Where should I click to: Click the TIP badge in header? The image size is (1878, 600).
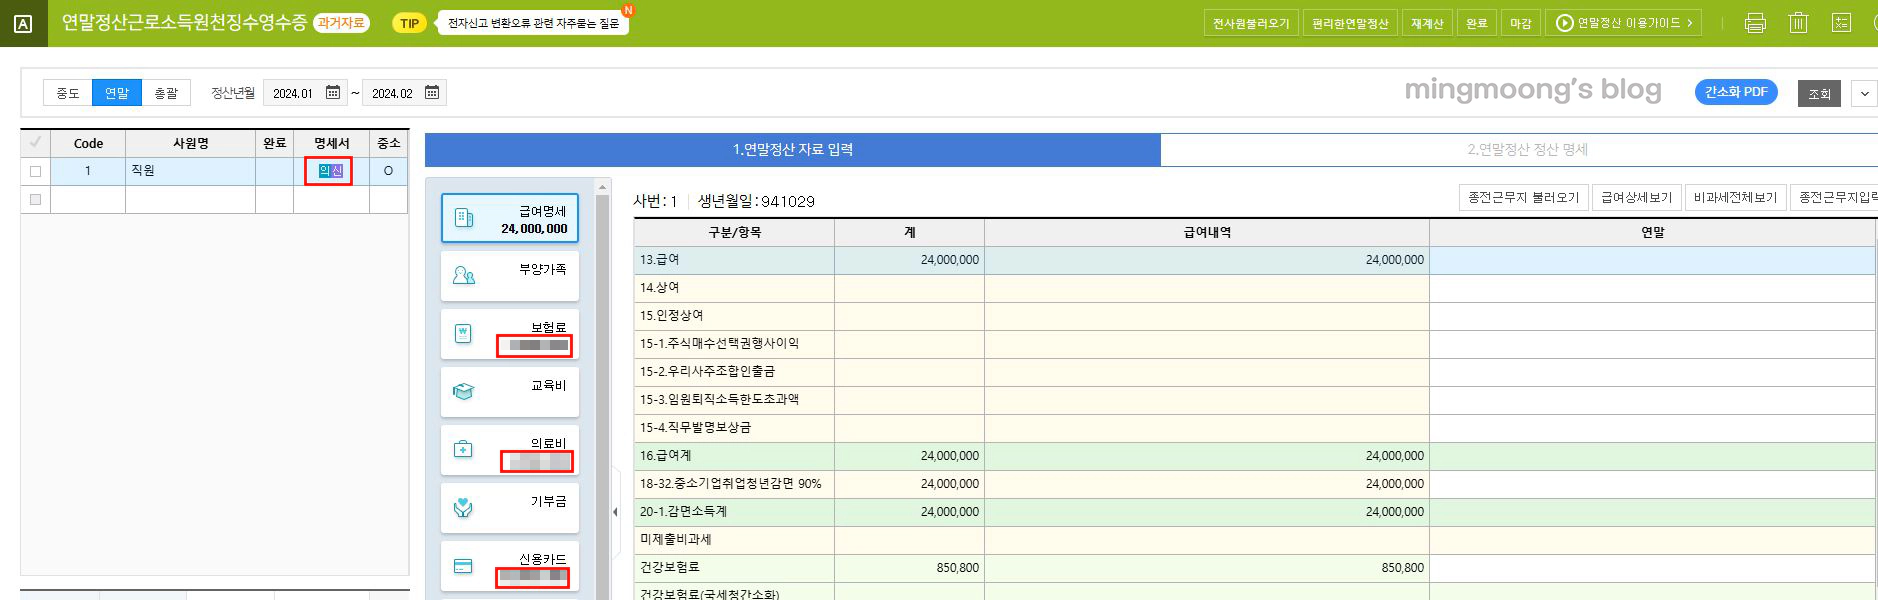click(410, 23)
